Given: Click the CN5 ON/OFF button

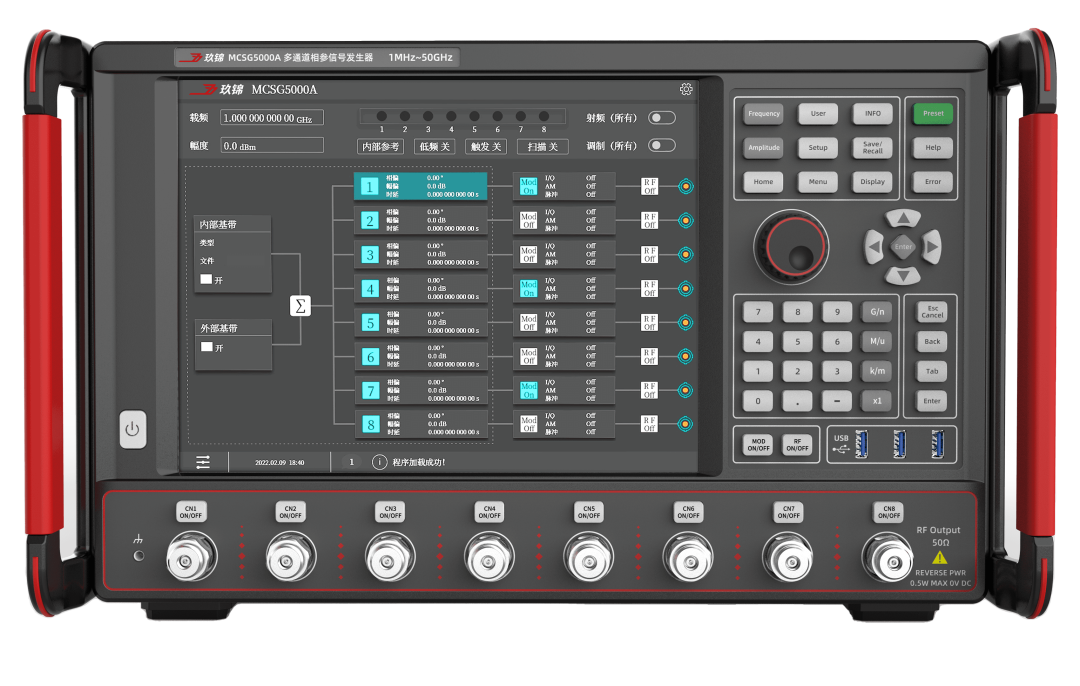Looking at the screenshot, I should (x=589, y=512).
